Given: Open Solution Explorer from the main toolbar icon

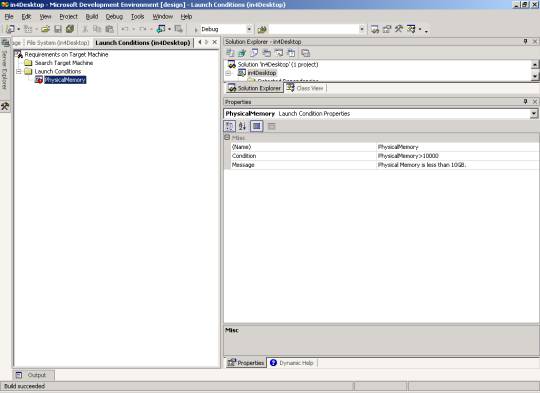Looking at the screenshot, I should pos(375,29).
